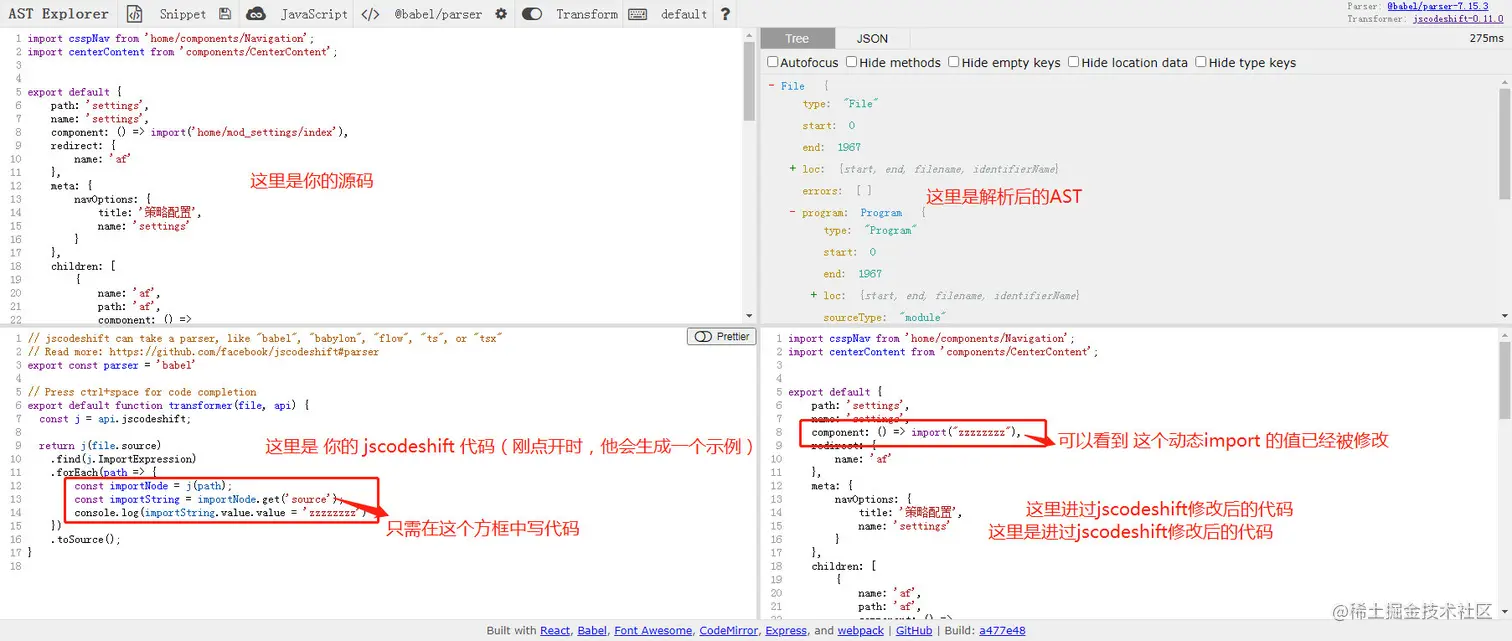Click the Snippet file icon
Screen dimensions: 1512x641
point(134,14)
